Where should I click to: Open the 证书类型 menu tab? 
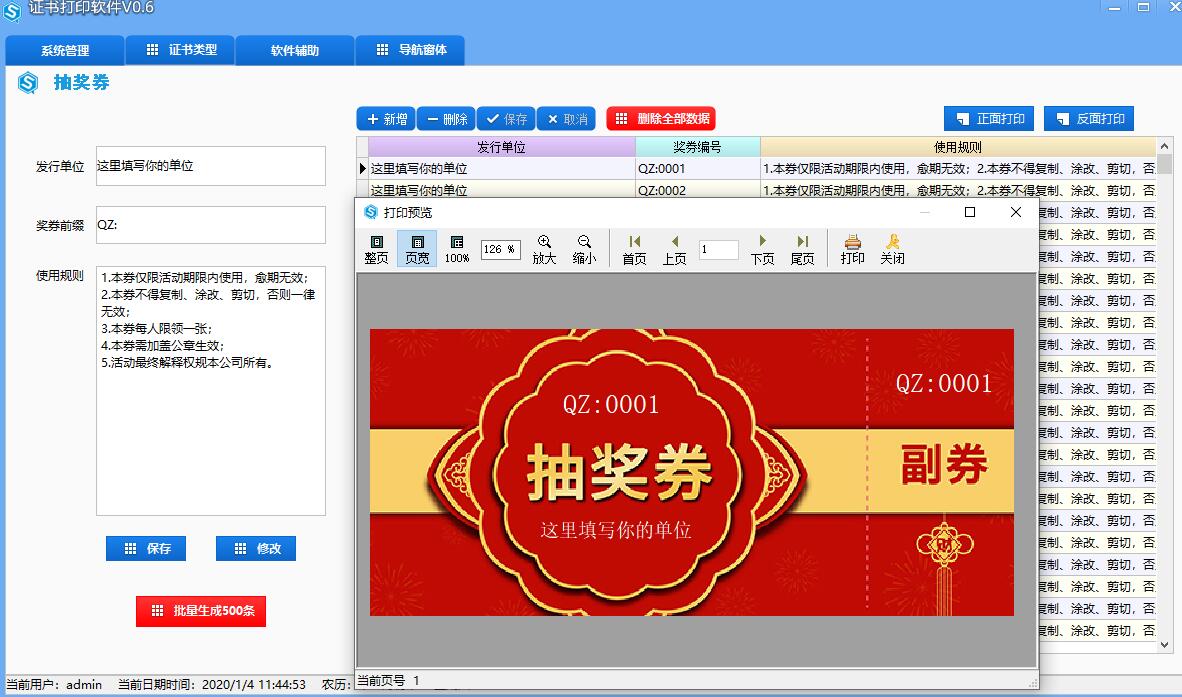pyautogui.click(x=180, y=50)
